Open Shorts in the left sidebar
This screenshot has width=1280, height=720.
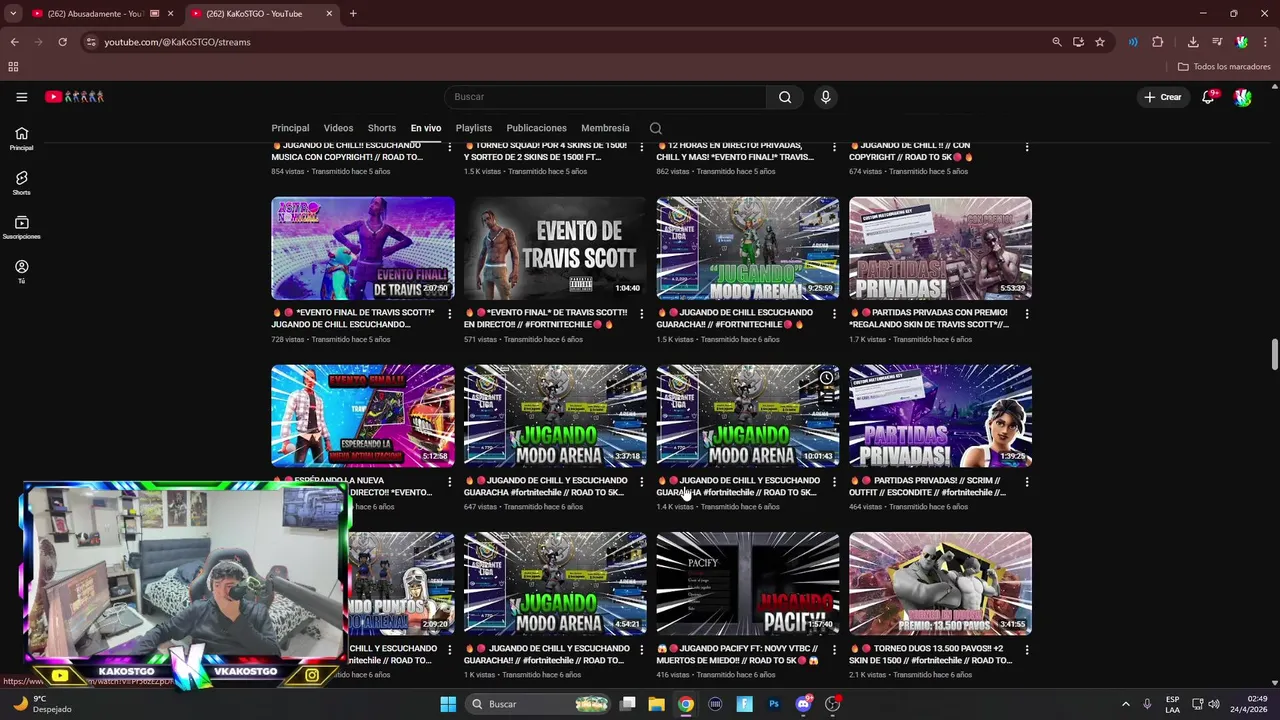21,183
